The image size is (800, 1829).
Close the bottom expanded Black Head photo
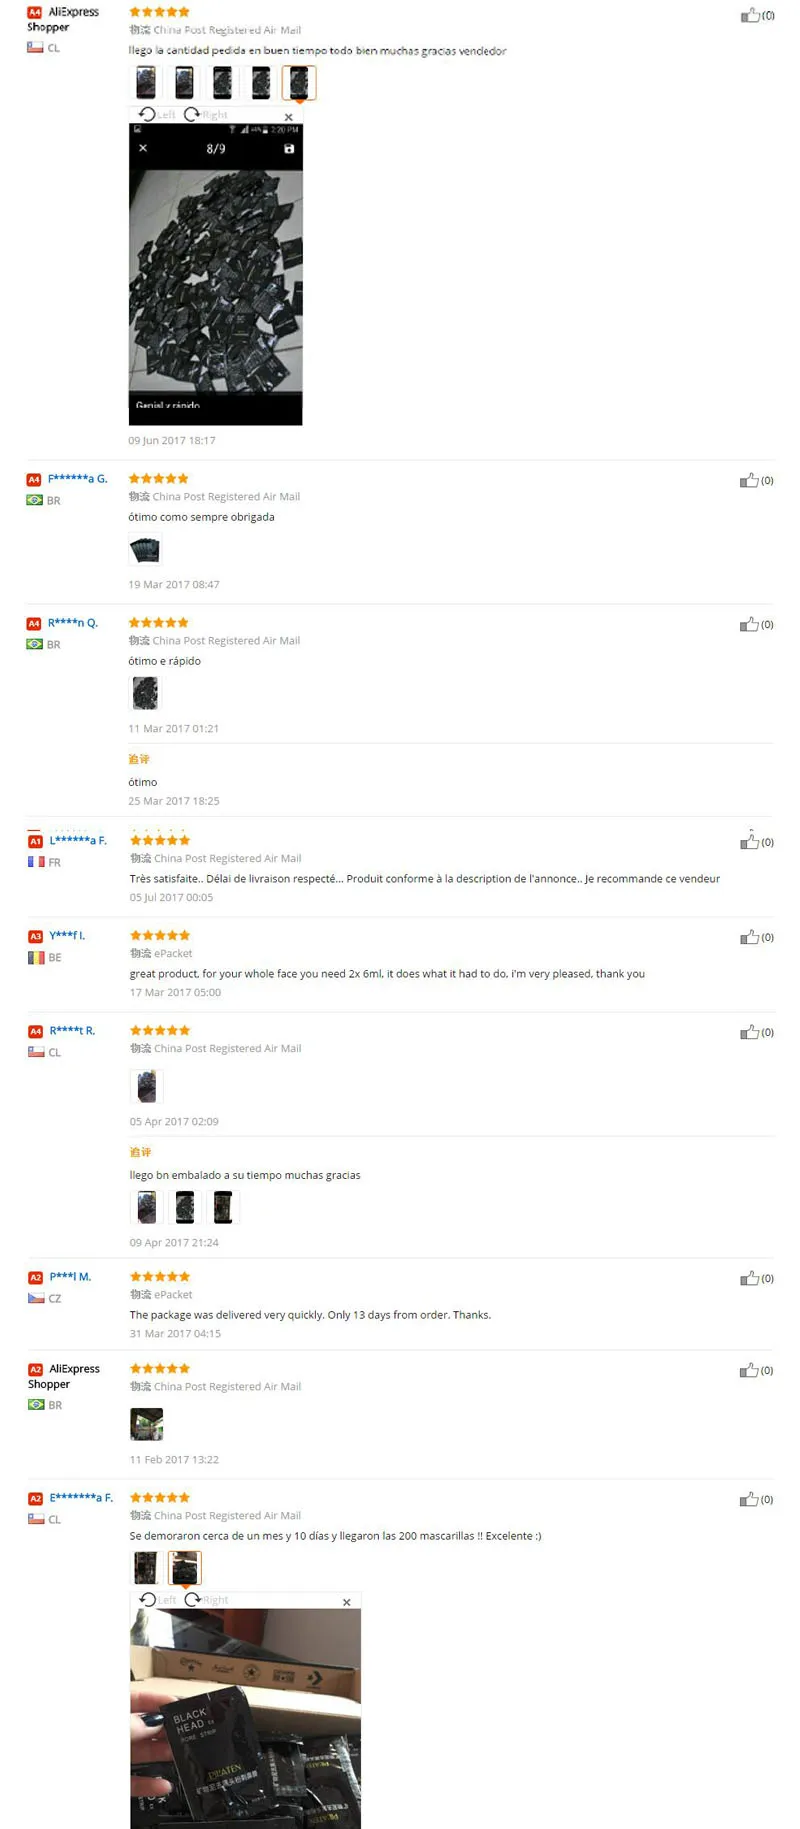pyautogui.click(x=347, y=1602)
